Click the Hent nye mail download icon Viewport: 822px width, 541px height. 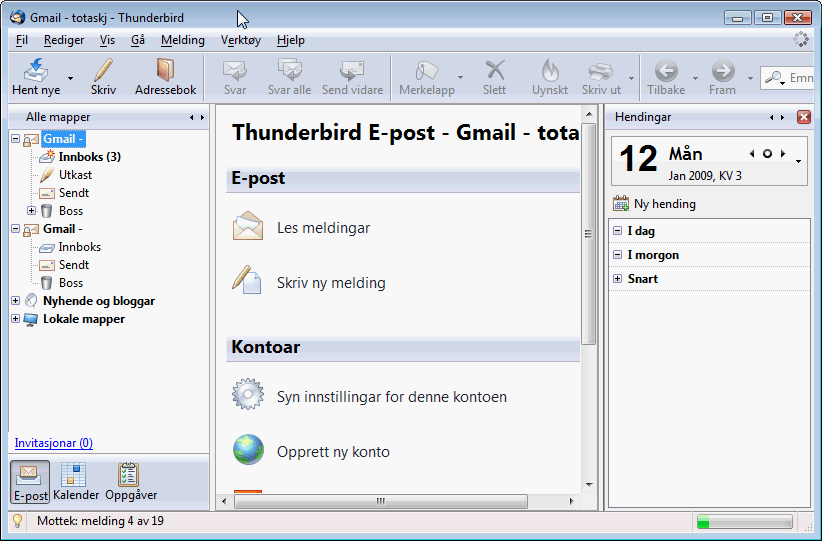[x=36, y=70]
